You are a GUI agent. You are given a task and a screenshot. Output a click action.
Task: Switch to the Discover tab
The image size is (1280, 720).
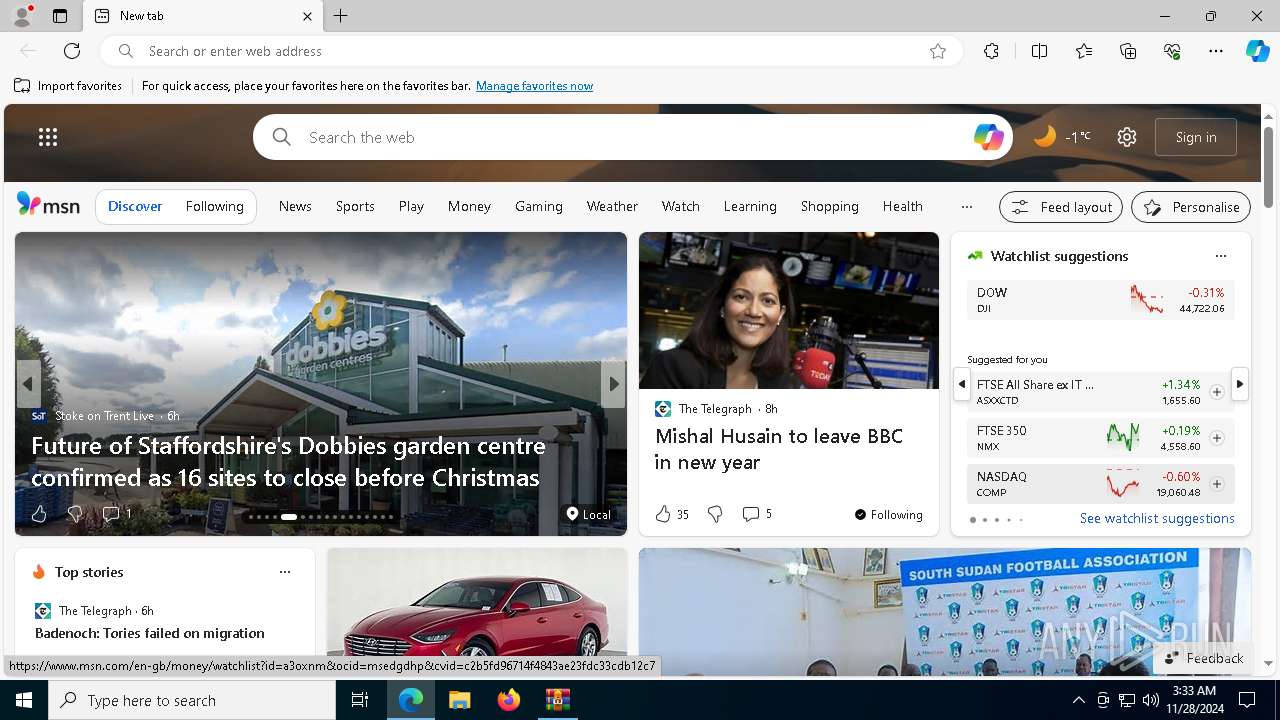[x=135, y=206]
